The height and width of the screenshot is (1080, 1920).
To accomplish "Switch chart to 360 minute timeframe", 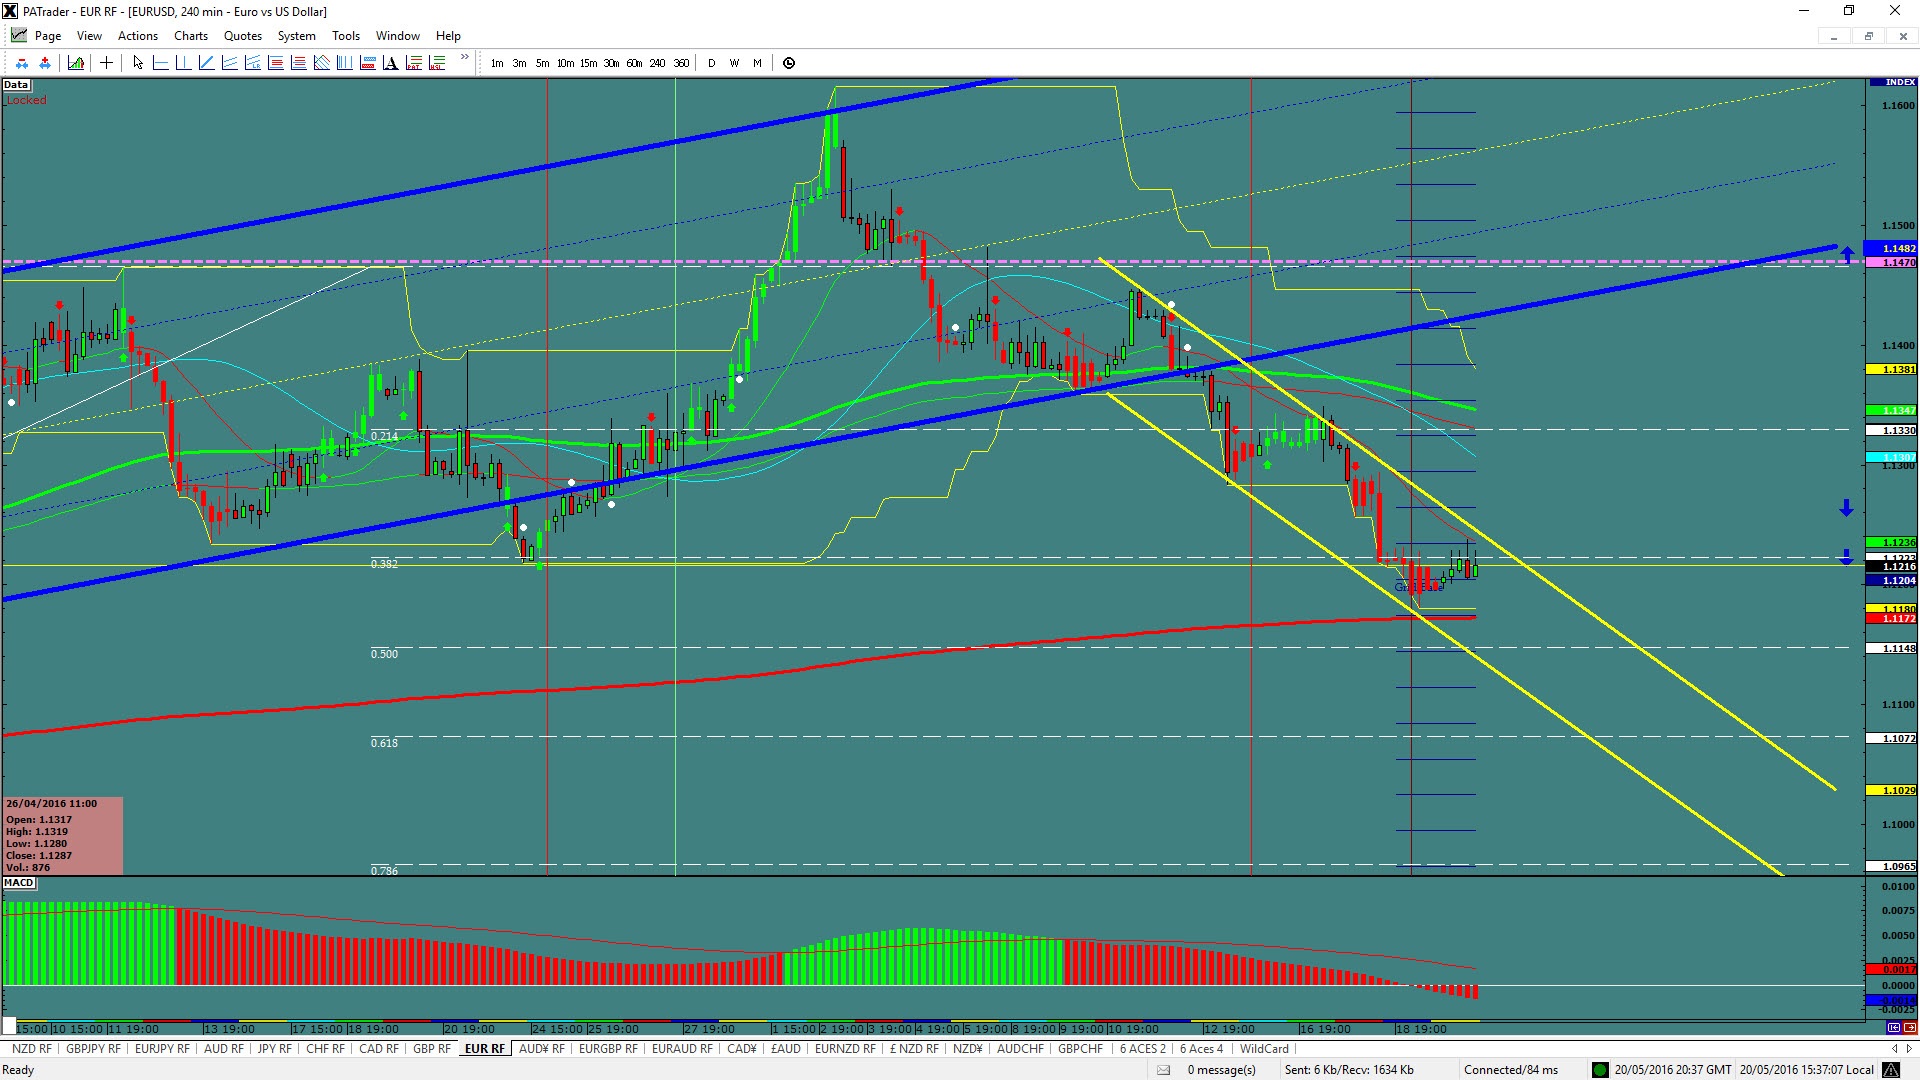I will (x=681, y=63).
